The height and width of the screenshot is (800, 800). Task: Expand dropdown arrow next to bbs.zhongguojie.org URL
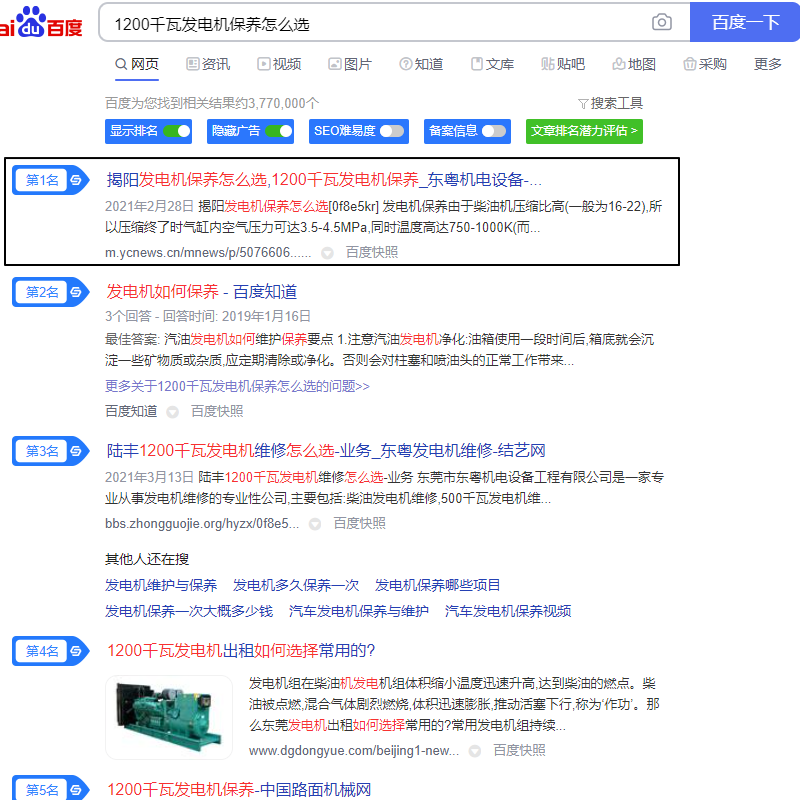315,524
